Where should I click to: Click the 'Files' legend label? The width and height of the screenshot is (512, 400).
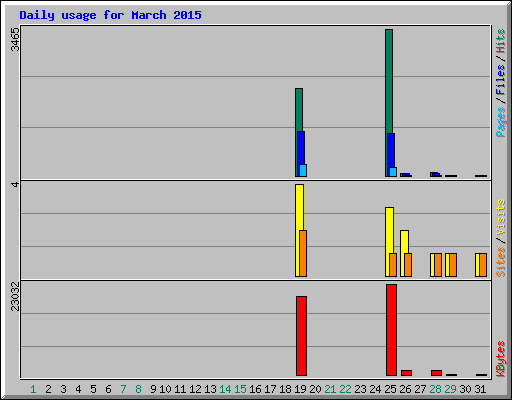(x=500, y=80)
